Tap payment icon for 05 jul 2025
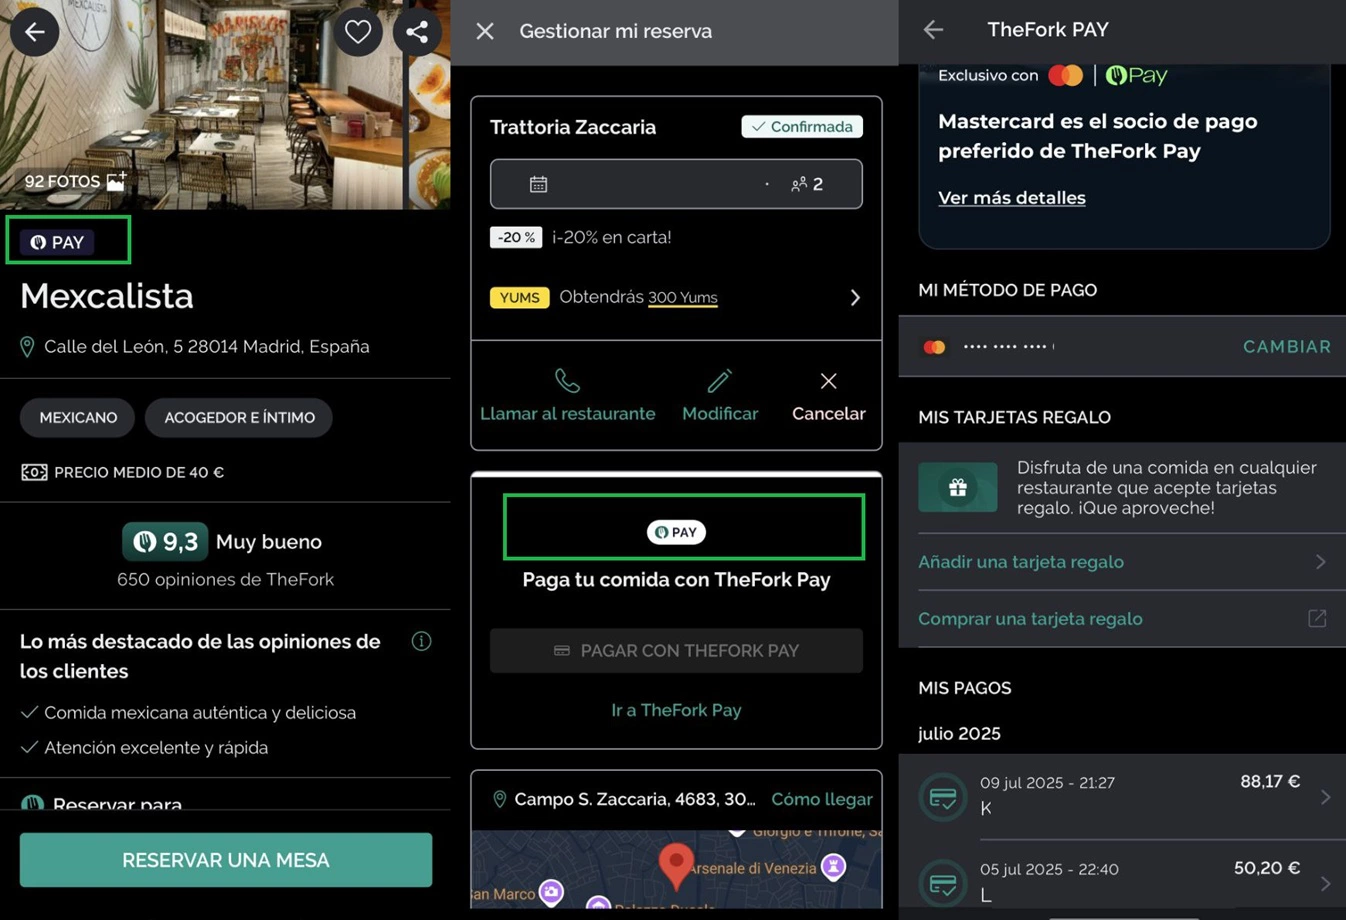 [x=943, y=884]
